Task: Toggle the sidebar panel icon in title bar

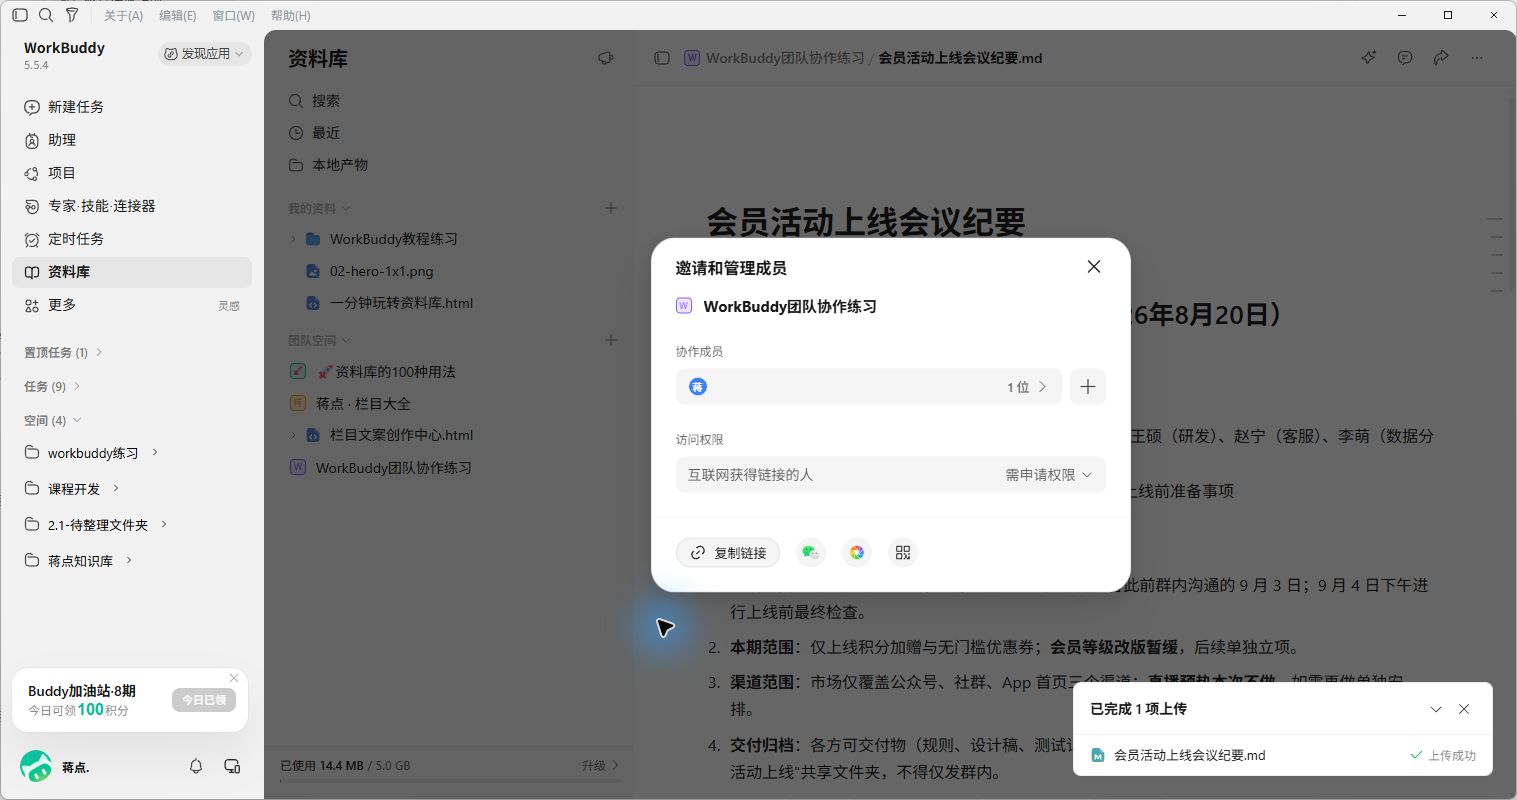Action: pyautogui.click(x=20, y=15)
